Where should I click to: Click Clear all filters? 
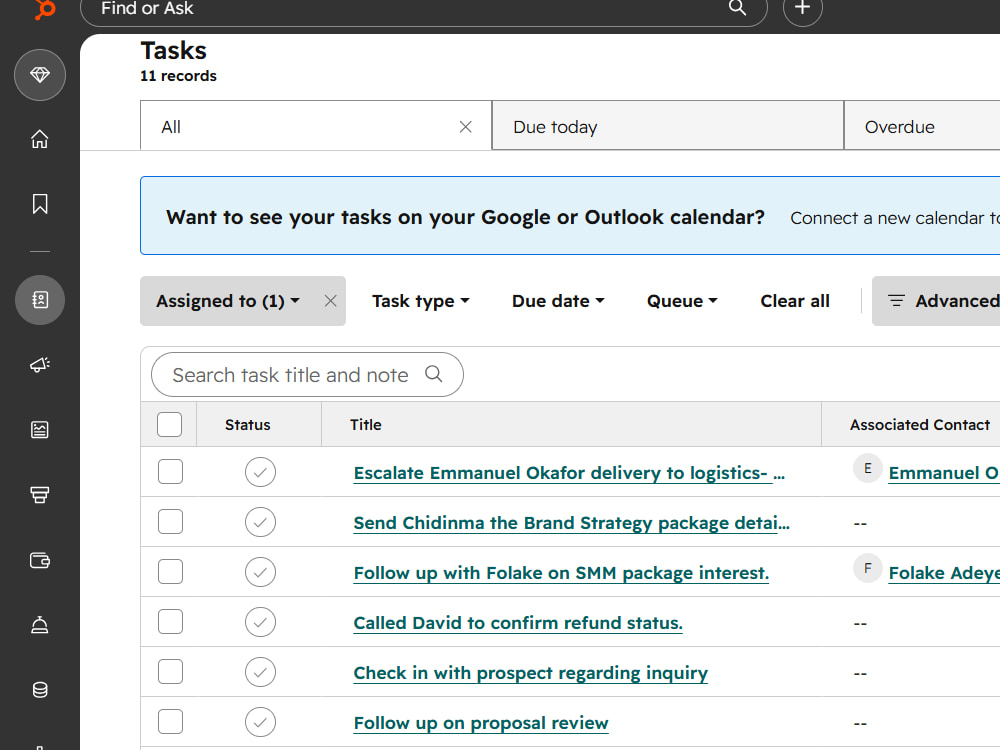pyautogui.click(x=795, y=301)
